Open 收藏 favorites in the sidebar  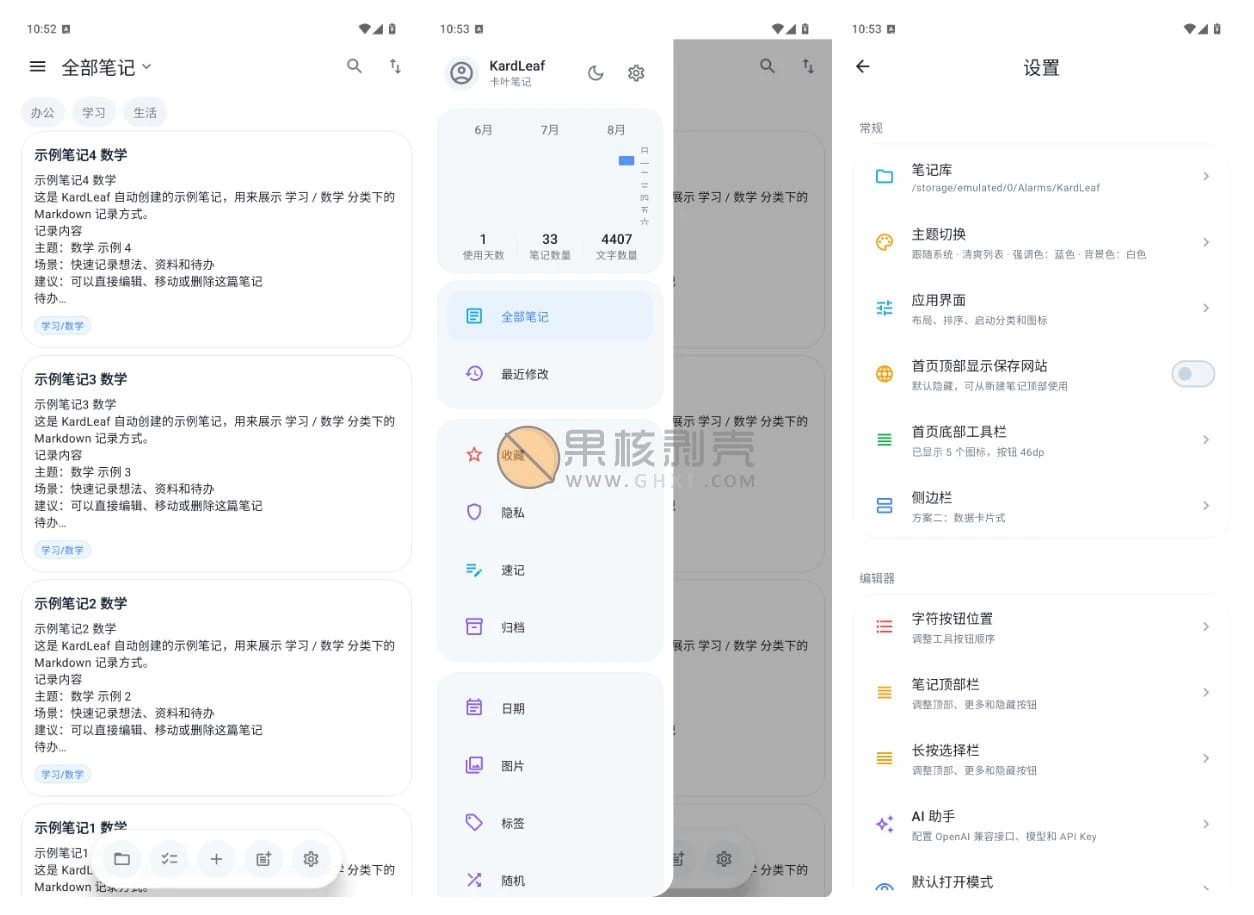(550, 455)
